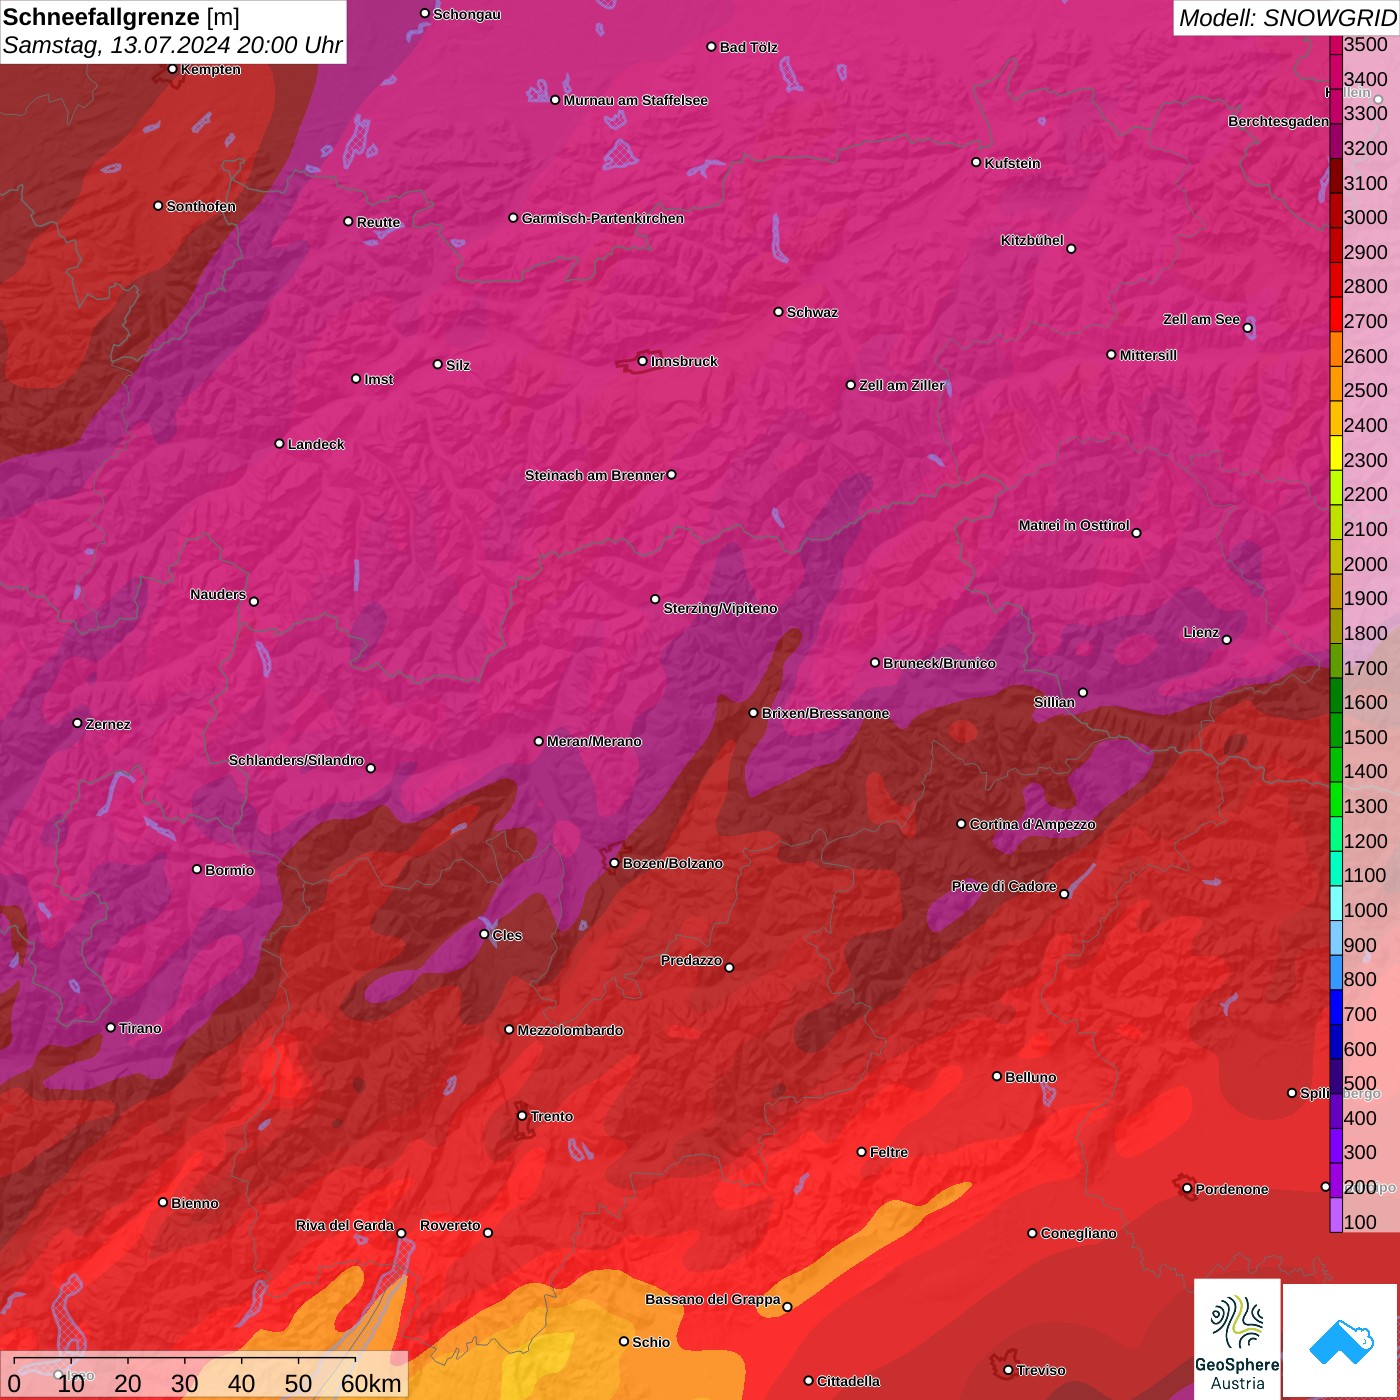Image resolution: width=1400 pixels, height=1400 pixels.
Task: Click the 2300 m yellow legend swatch
Action: [1336, 453]
